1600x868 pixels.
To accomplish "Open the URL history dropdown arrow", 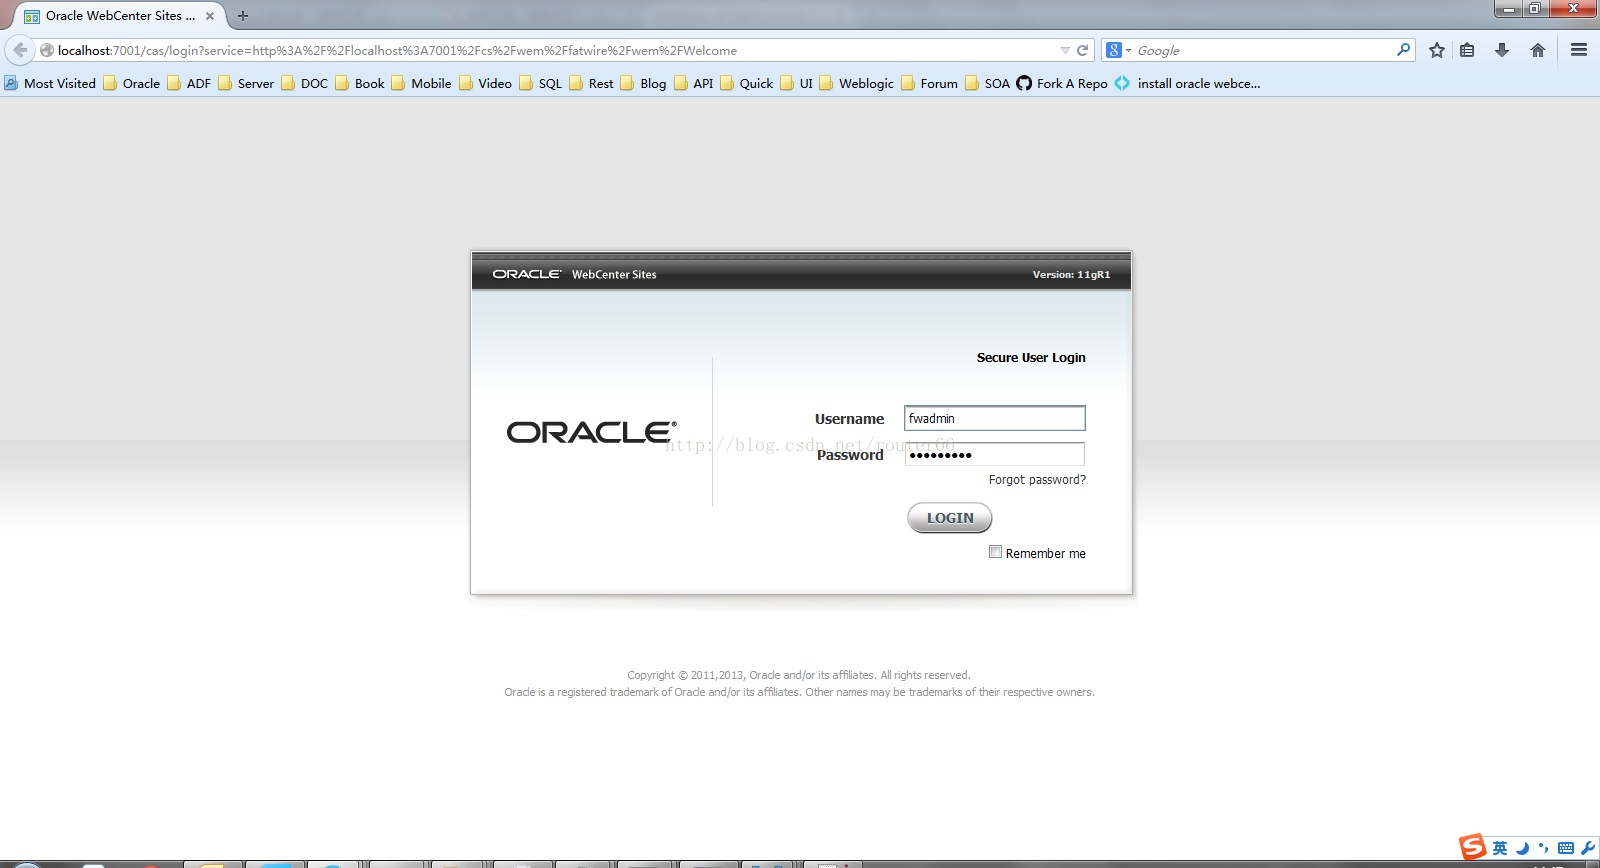I will point(1065,50).
